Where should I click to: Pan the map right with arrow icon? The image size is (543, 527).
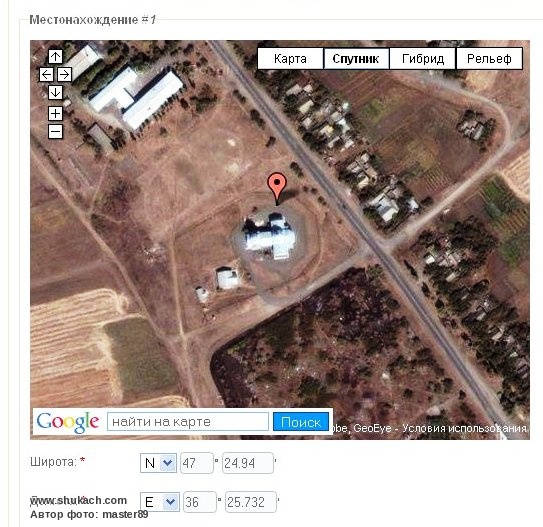(x=64, y=74)
